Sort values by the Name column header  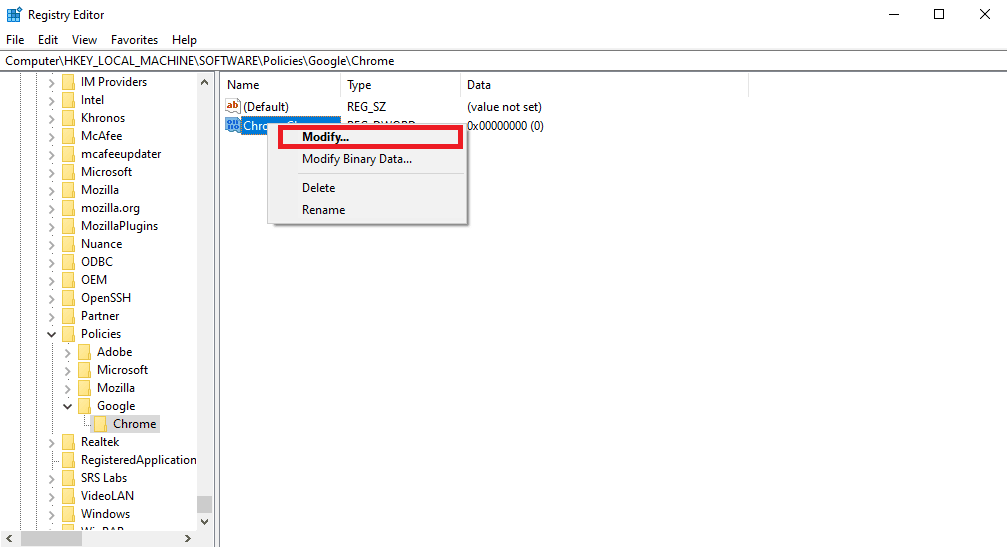281,85
